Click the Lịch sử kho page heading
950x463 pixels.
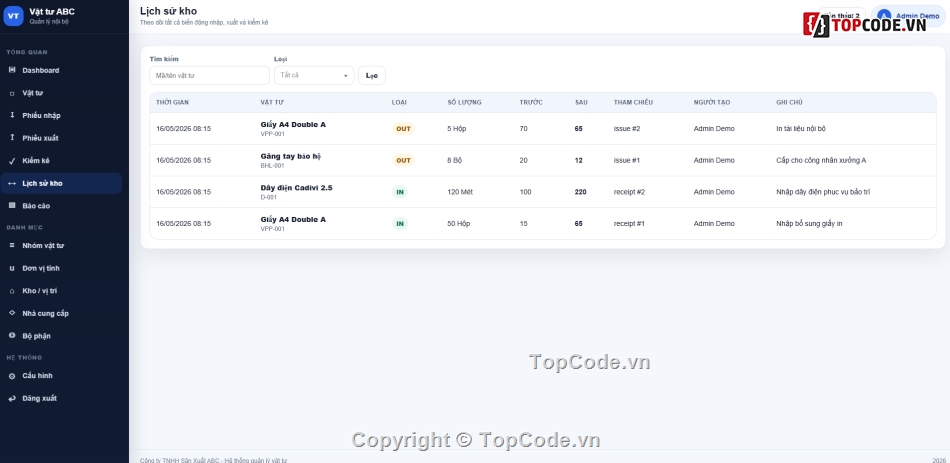tap(168, 11)
